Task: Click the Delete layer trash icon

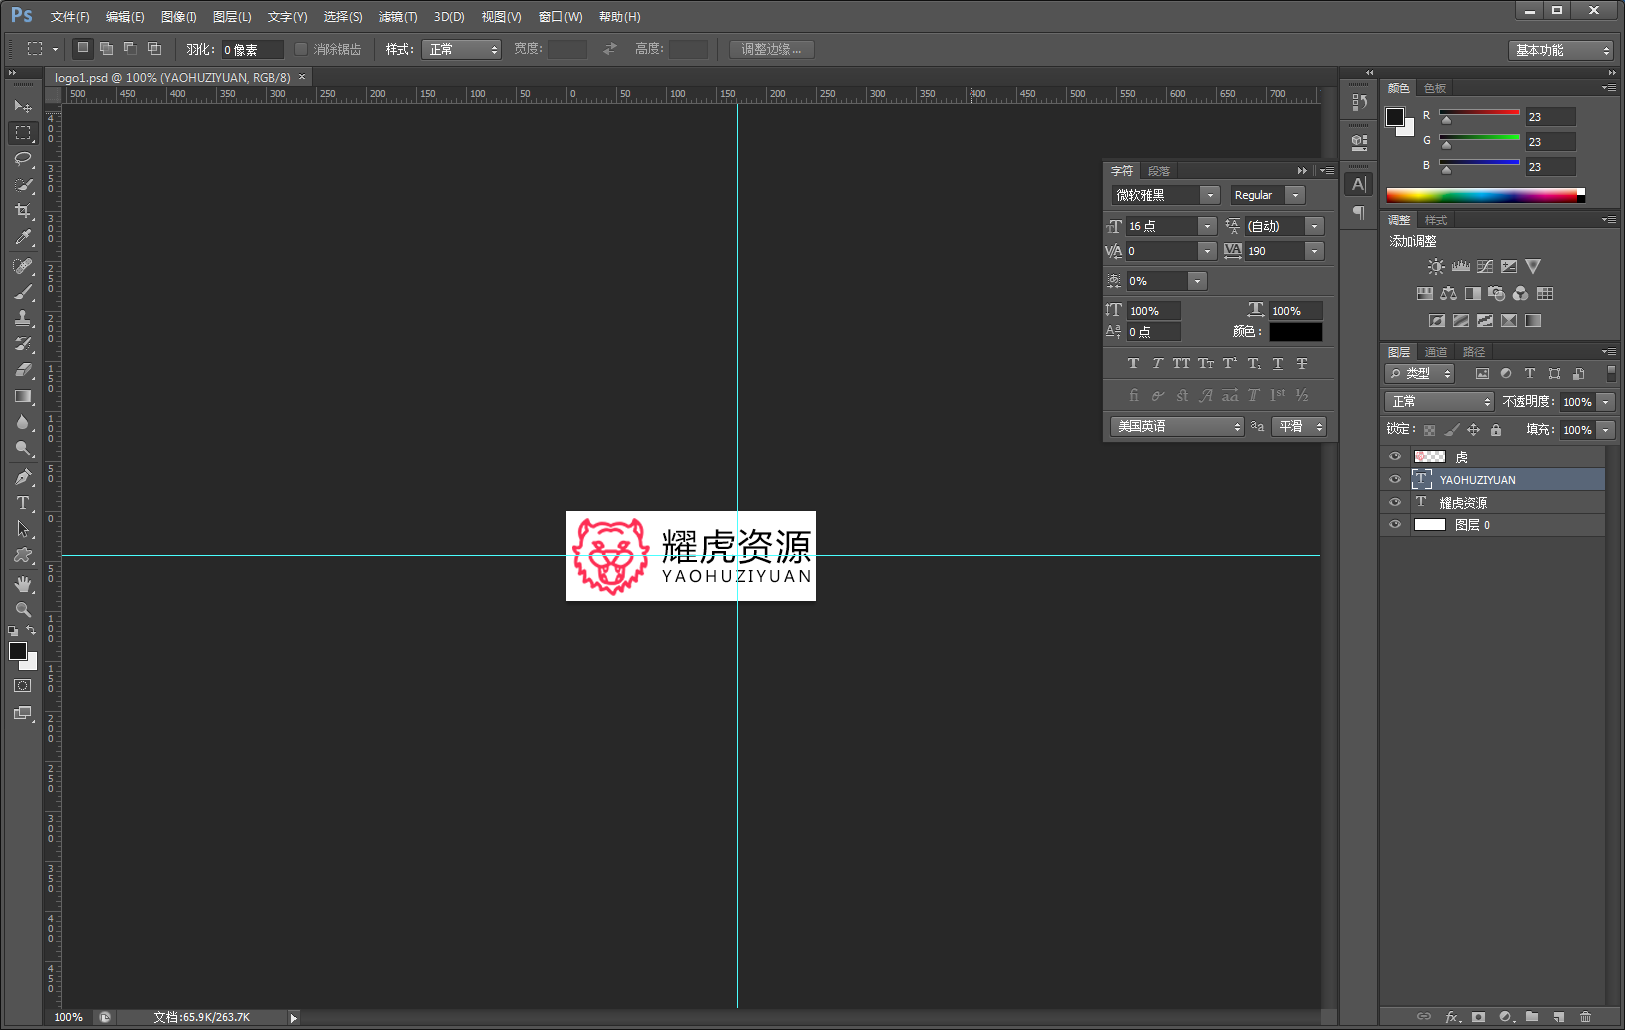Action: tap(1585, 1017)
